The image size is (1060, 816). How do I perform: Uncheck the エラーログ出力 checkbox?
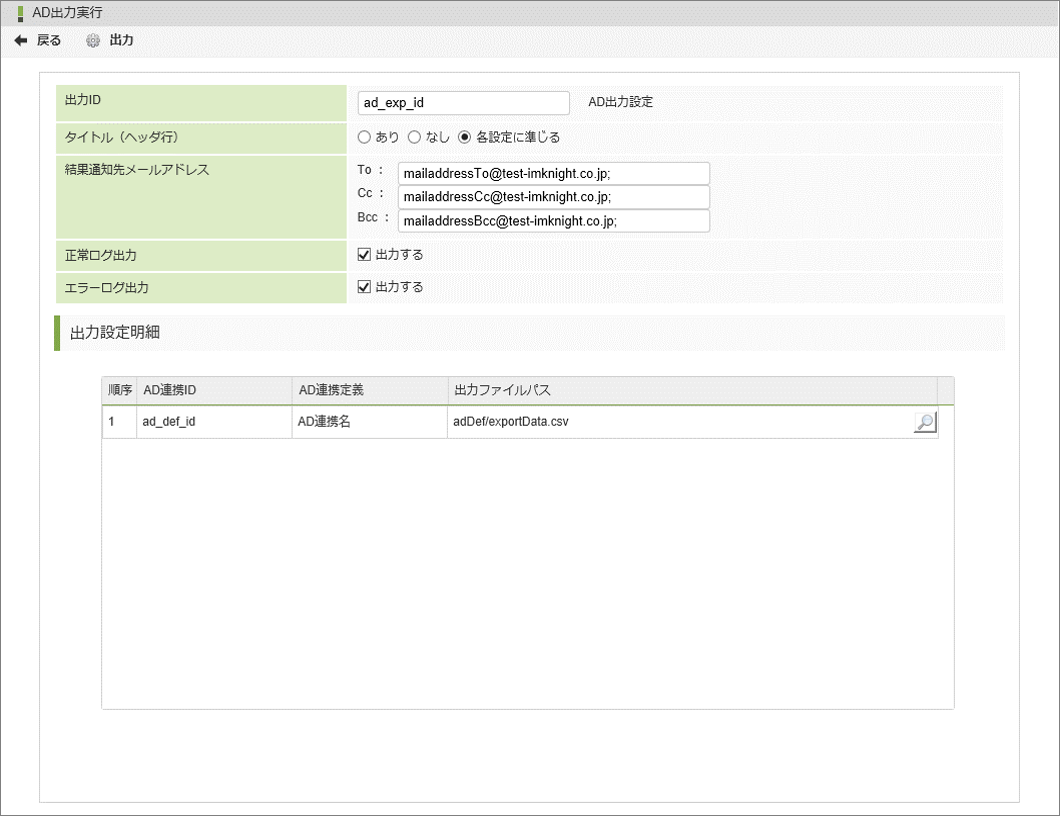click(364, 287)
